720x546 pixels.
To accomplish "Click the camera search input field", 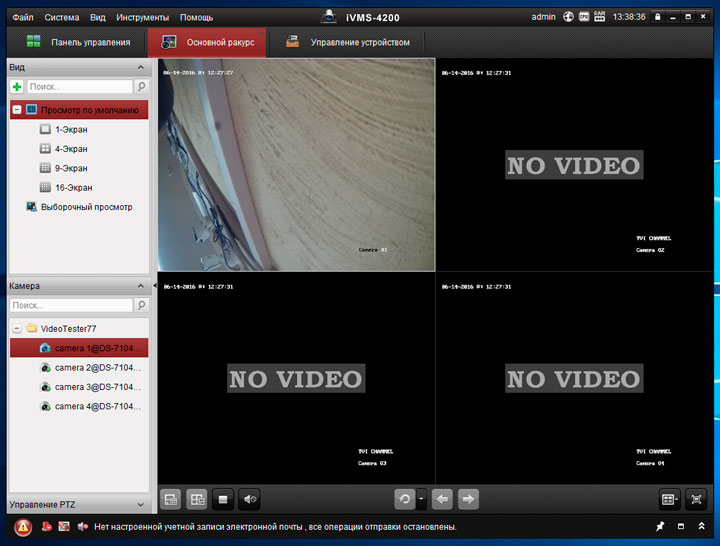I will [70, 305].
